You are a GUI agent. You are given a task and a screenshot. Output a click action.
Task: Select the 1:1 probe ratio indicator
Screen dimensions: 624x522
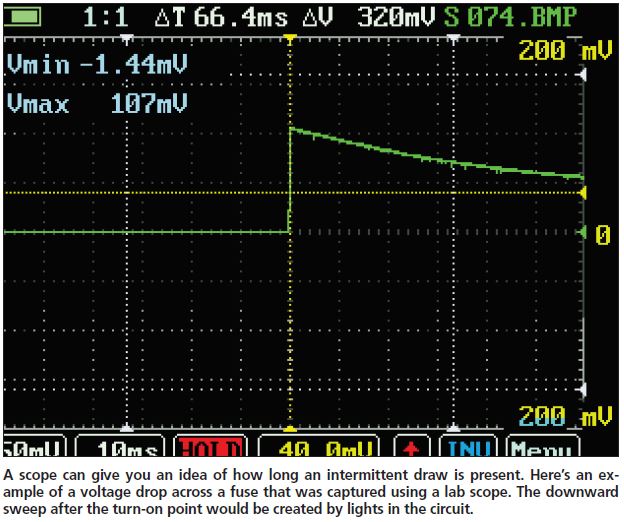click(105, 18)
